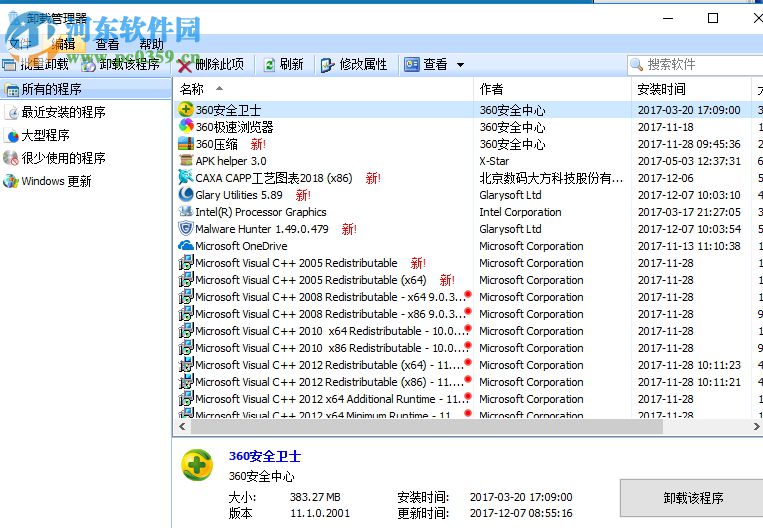763x528 pixels.
Task: Click the uninstall this program (卸载该程序) toolbar icon
Action: click(x=88, y=65)
